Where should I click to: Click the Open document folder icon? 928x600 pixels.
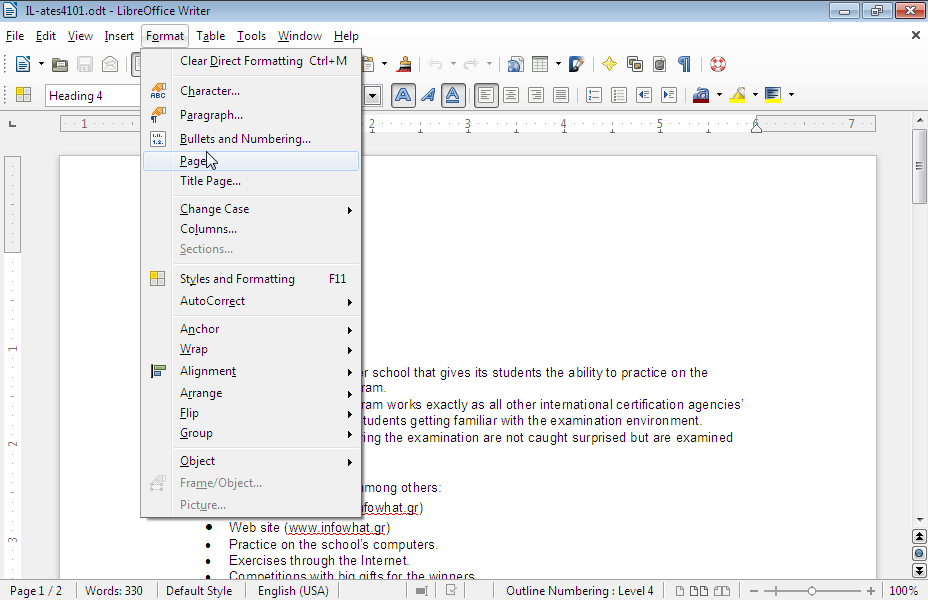coord(60,64)
